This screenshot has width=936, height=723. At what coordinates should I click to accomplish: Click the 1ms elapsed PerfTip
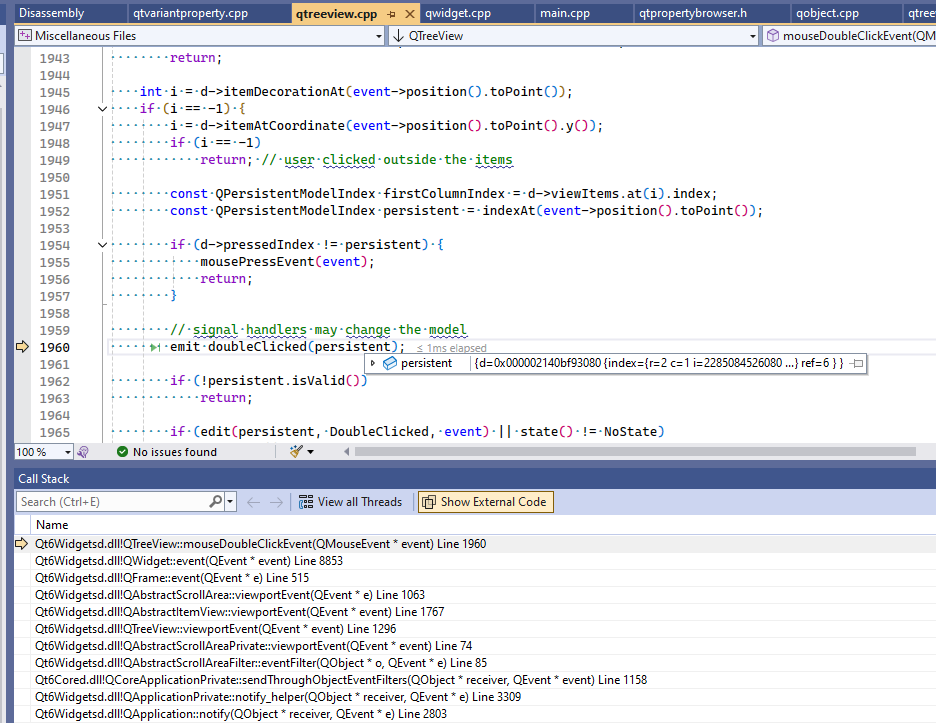pyautogui.click(x=451, y=348)
